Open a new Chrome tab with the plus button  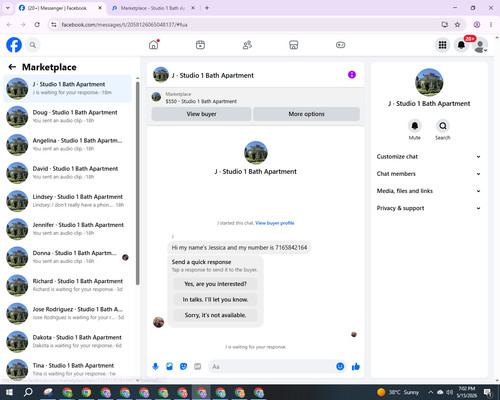point(207,8)
